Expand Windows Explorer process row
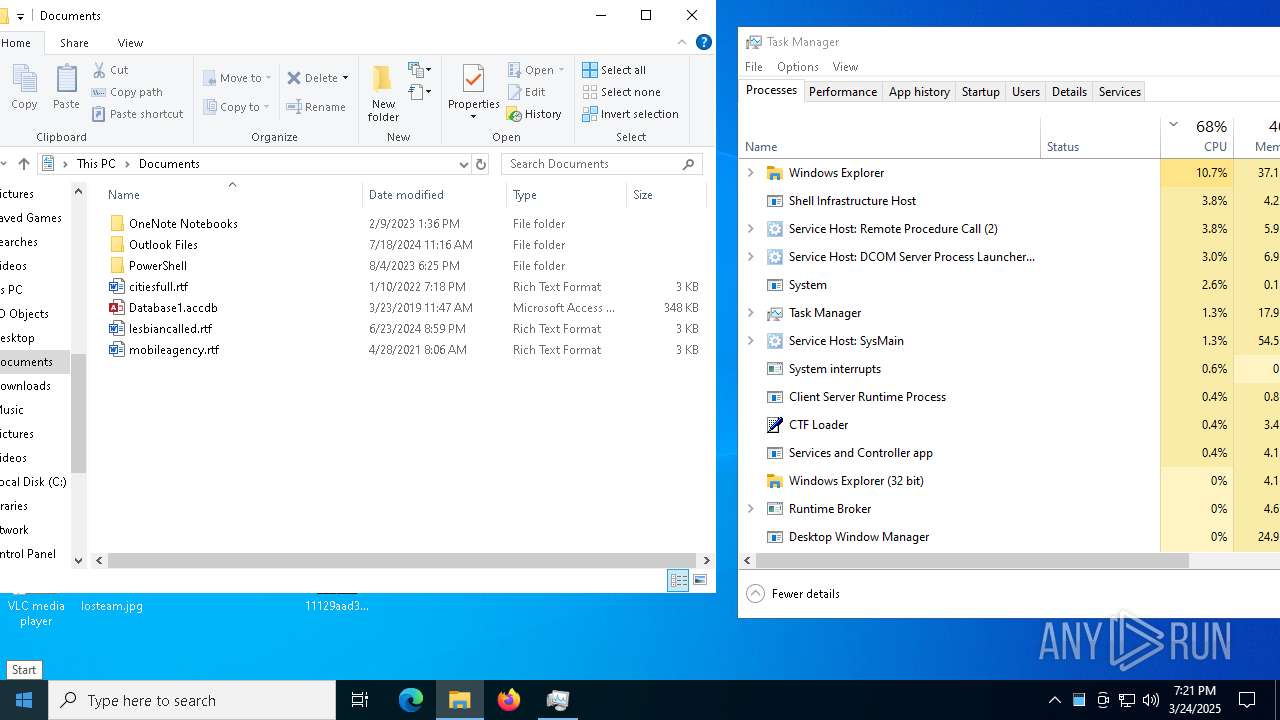The image size is (1280, 720). 751,173
